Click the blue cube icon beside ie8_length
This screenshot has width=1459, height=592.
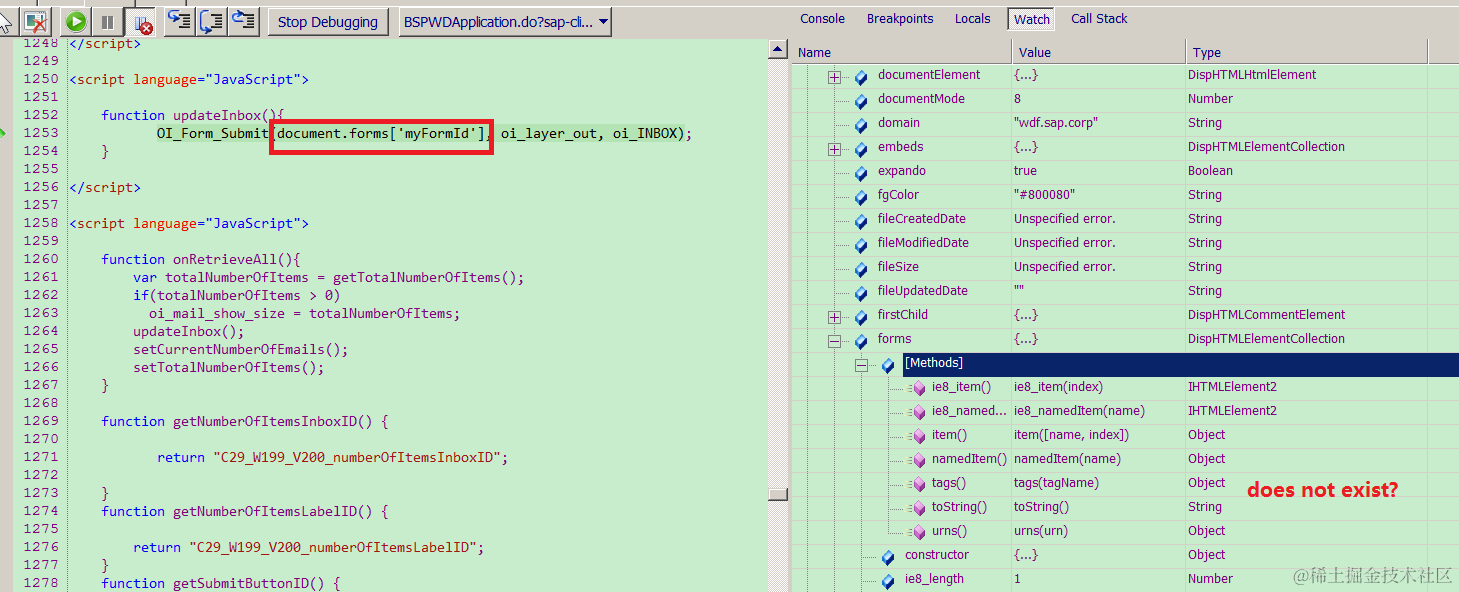[888, 581]
